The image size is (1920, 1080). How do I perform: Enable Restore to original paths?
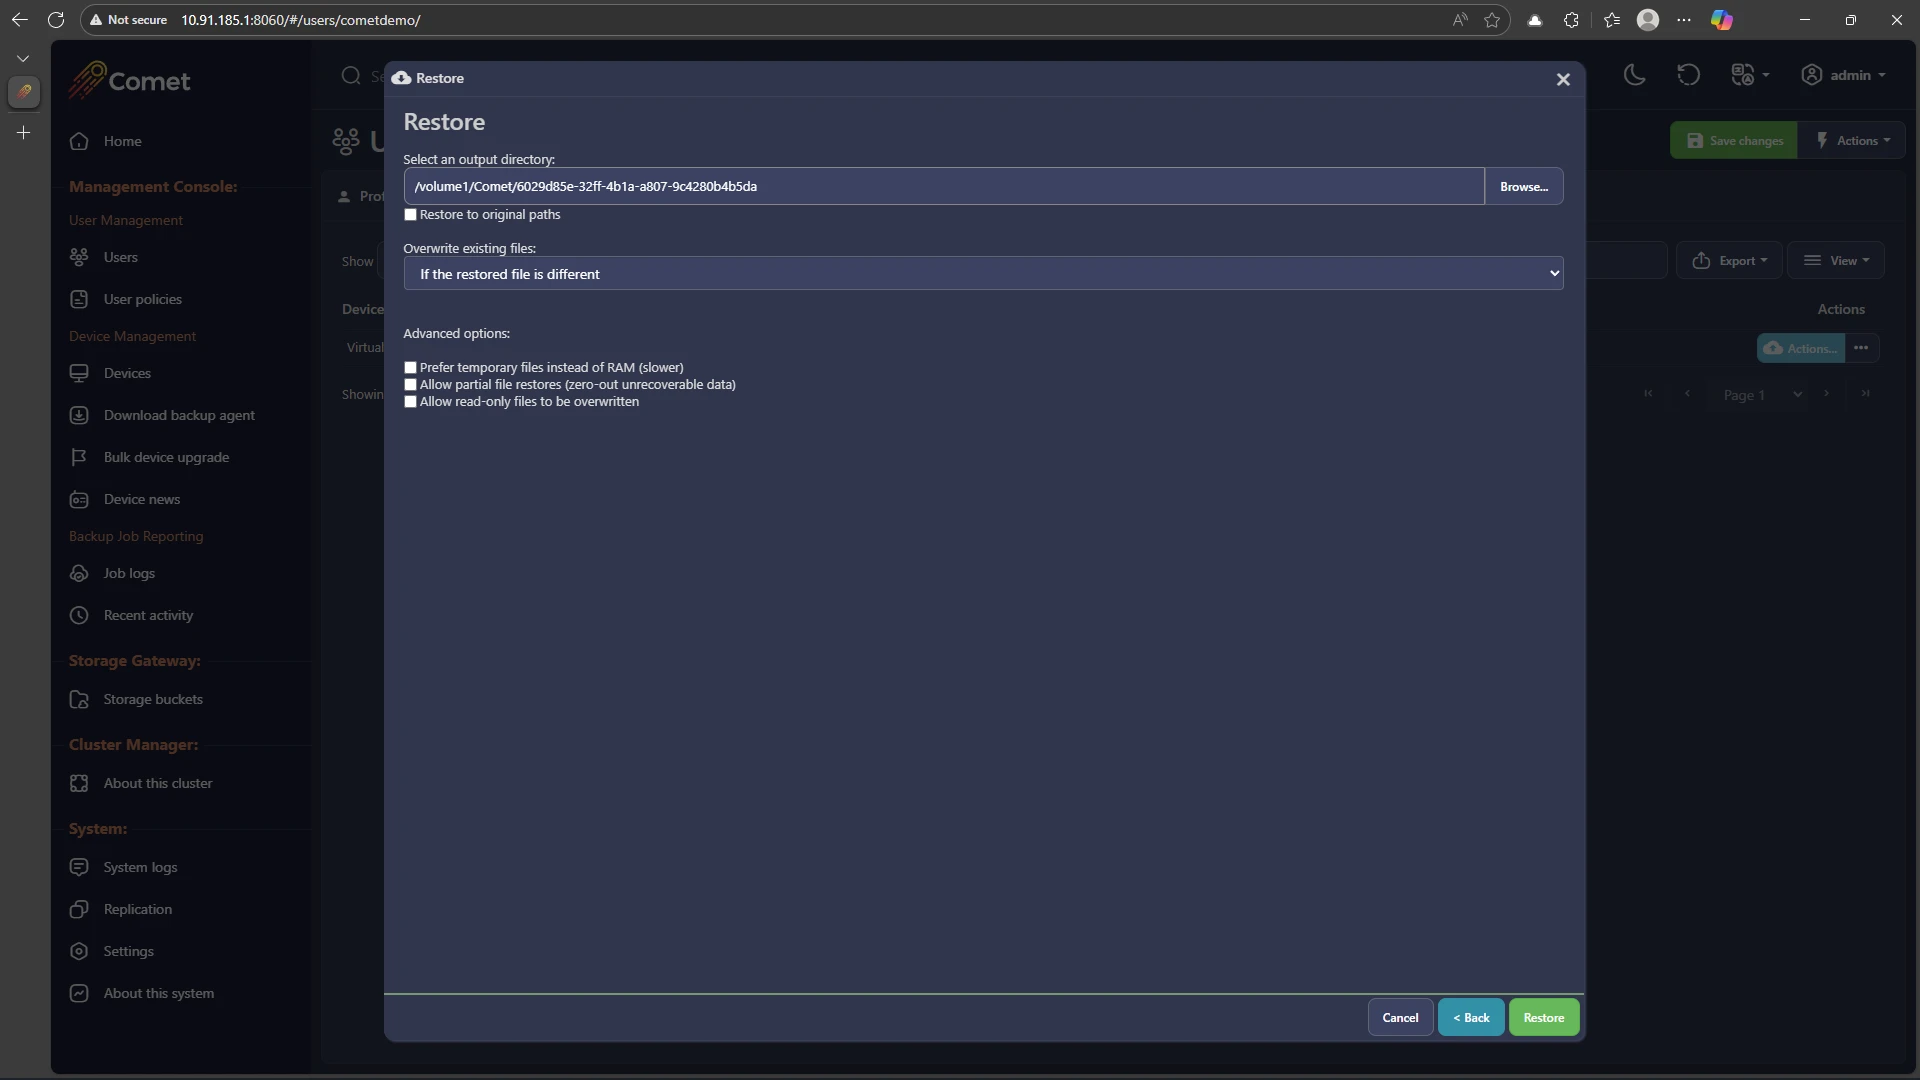(x=410, y=215)
